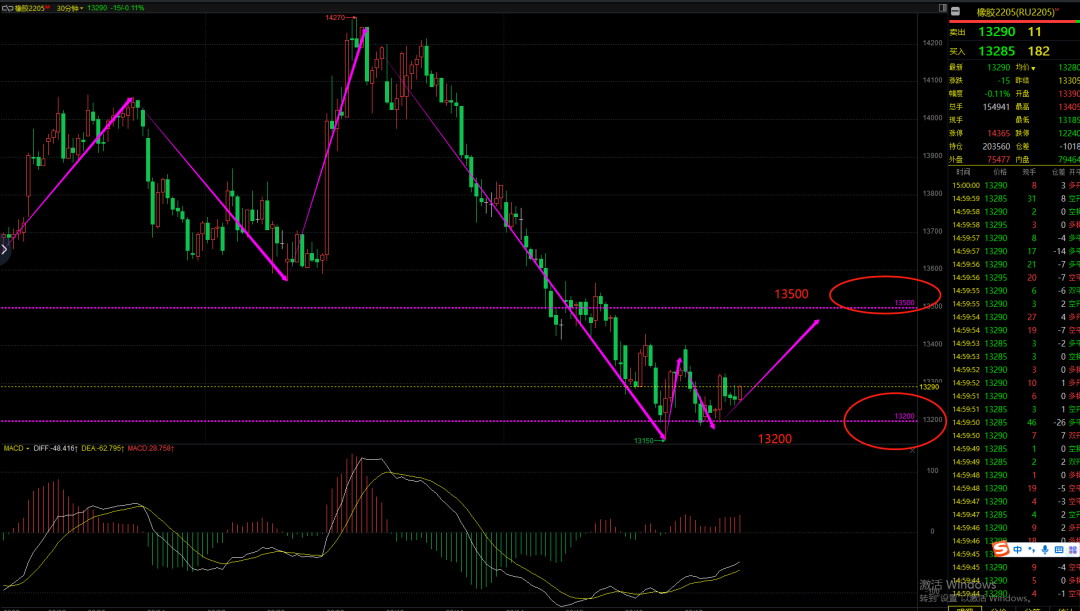Select the 14:59:54 row with volume 27

(1014, 317)
